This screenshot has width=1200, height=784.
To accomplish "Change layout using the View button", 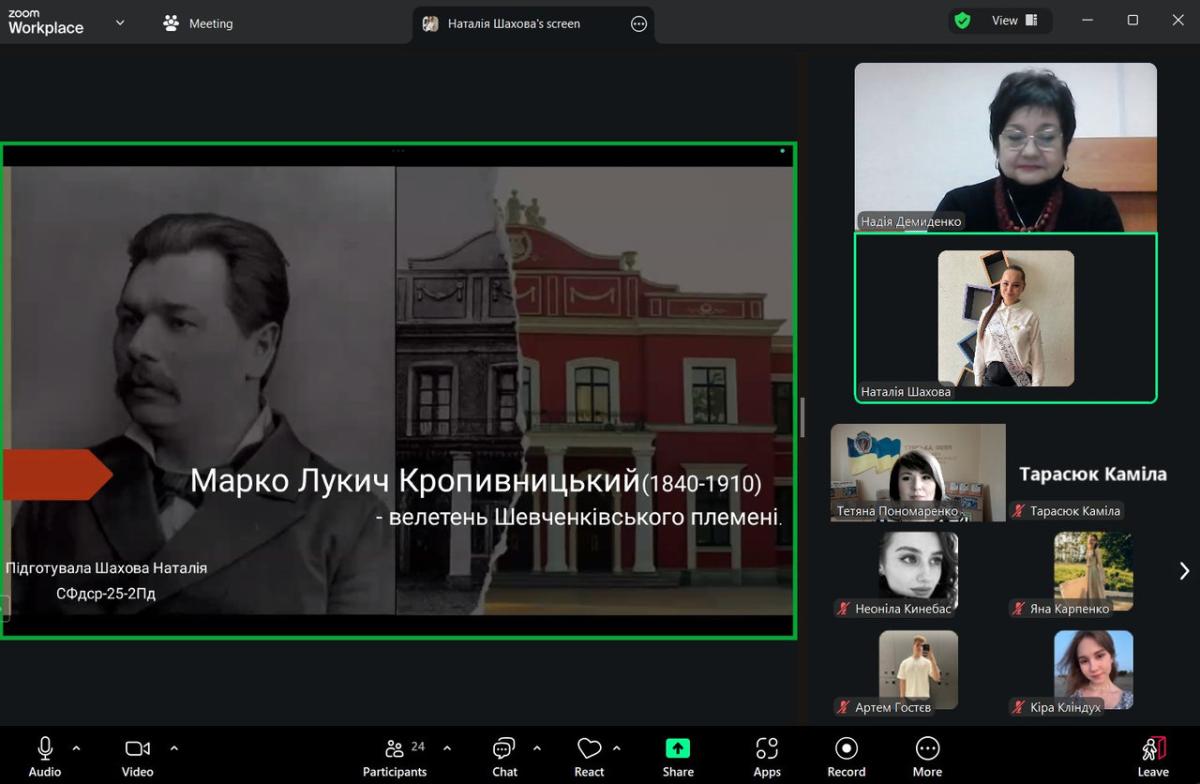I will pyautogui.click(x=1015, y=21).
